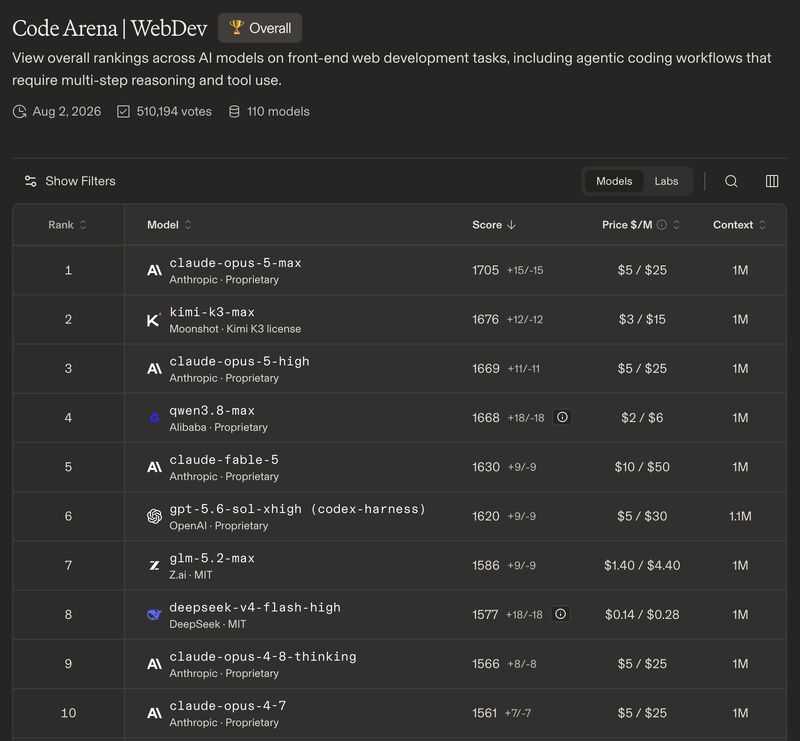Screen dimensions: 800x741
Task: Click Z.ai · MIT license text
Action: click(191, 575)
